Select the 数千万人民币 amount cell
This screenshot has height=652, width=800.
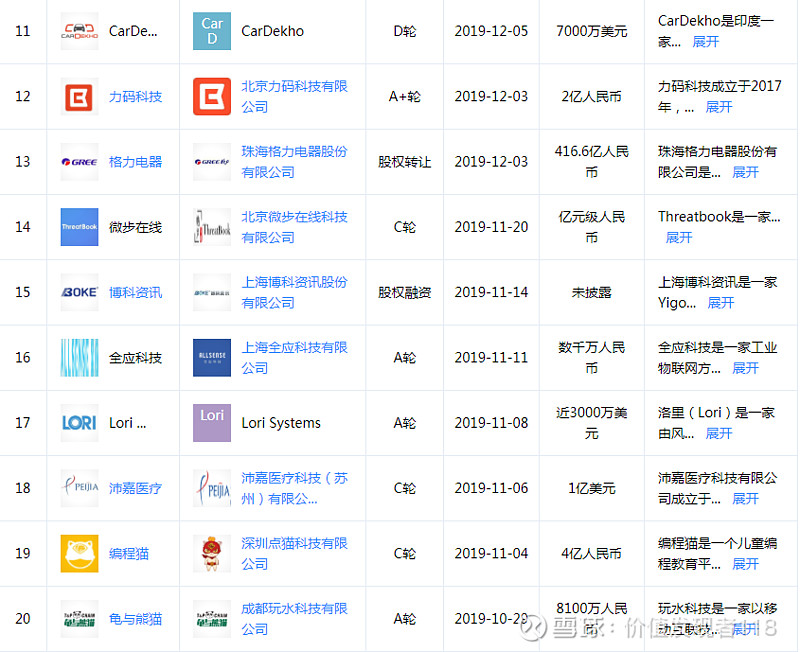pos(592,358)
